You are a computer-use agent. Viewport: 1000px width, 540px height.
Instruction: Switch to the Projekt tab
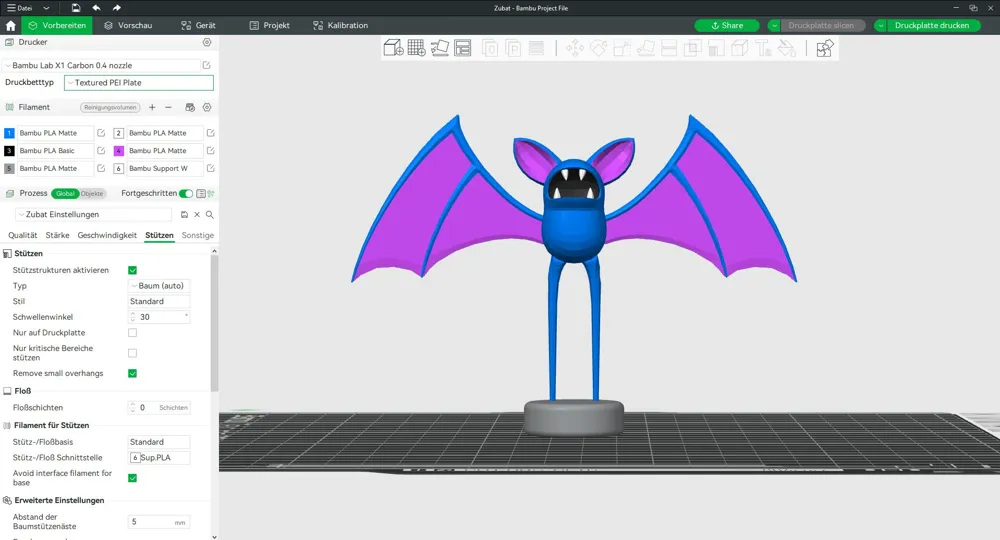(269, 26)
